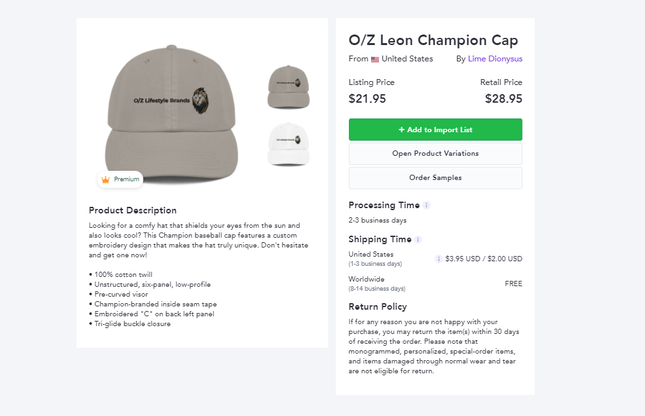Click the Processing Time info icon
The width and height of the screenshot is (645, 416).
tap(427, 205)
